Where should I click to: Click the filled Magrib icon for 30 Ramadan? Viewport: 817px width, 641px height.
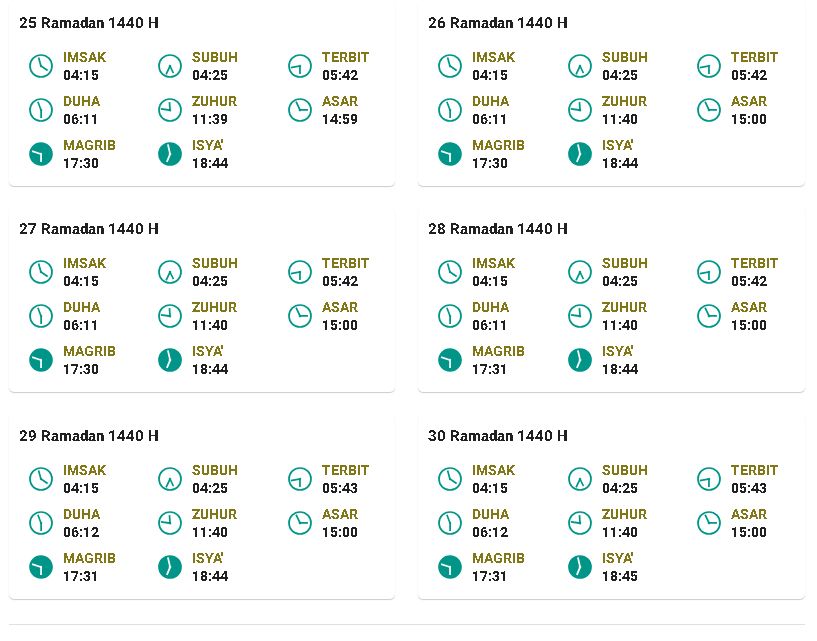point(450,568)
